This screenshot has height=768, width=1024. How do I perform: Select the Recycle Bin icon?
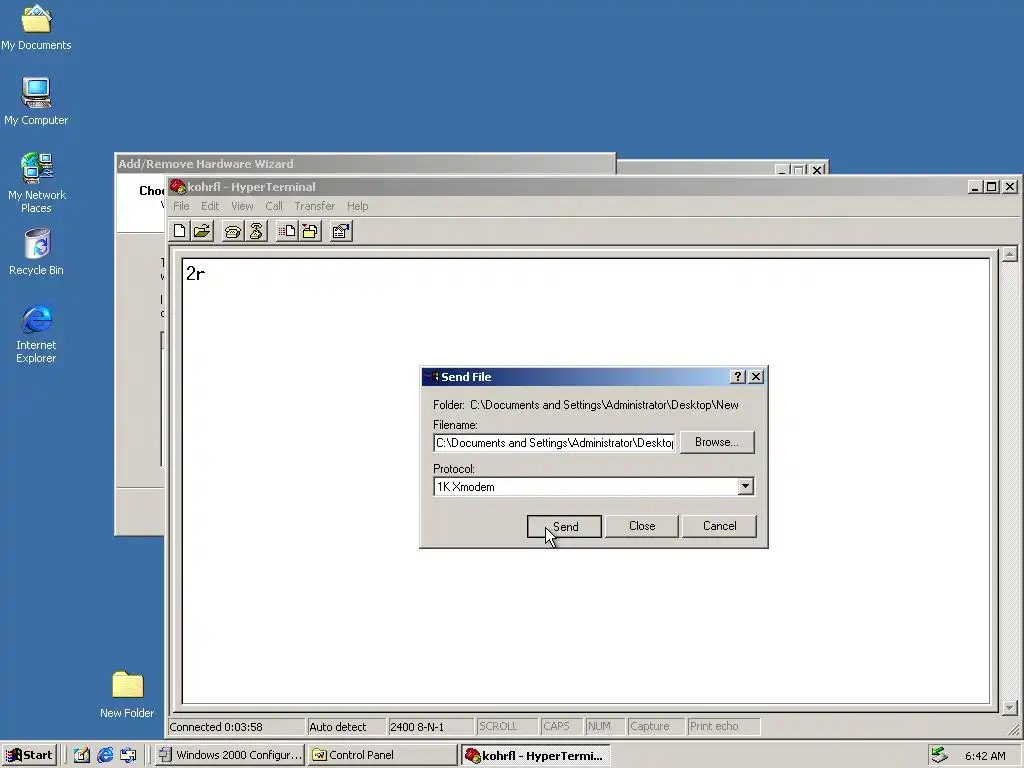pyautogui.click(x=36, y=251)
